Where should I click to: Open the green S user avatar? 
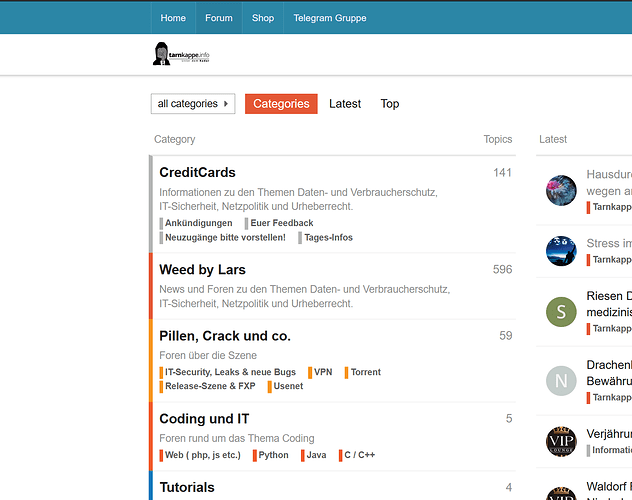coord(561,313)
